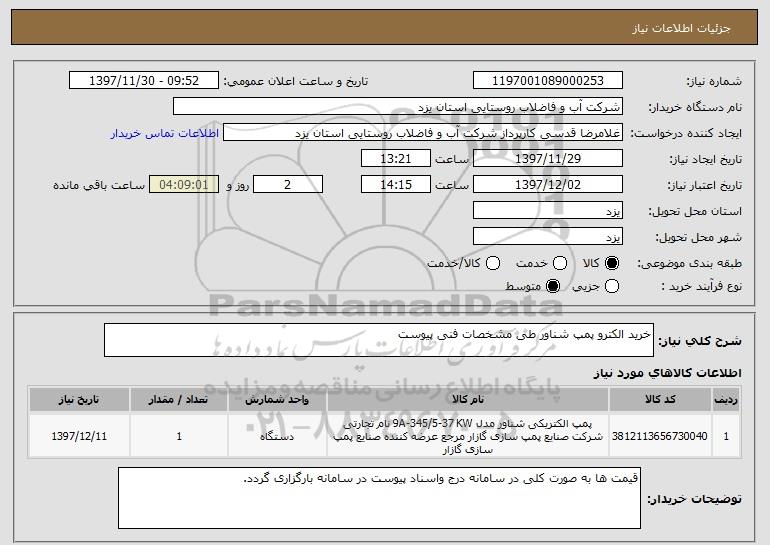Click the general need description text box
770x545 pixels.
click(379, 340)
